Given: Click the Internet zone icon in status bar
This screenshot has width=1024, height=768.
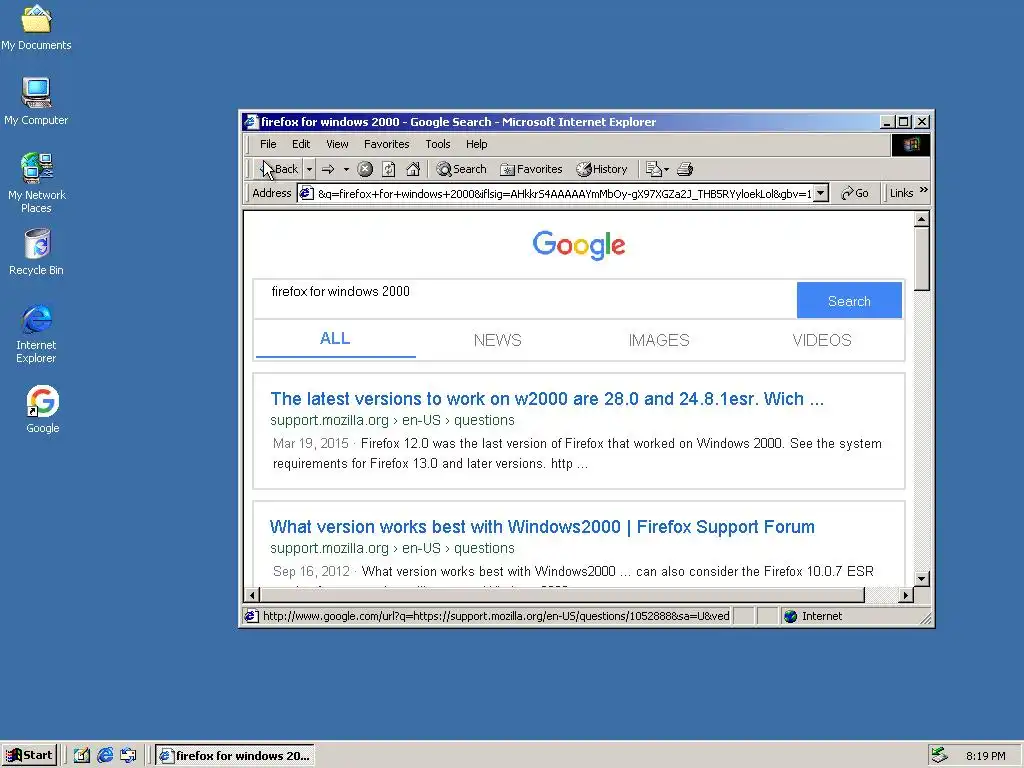Looking at the screenshot, I should click(x=790, y=616).
